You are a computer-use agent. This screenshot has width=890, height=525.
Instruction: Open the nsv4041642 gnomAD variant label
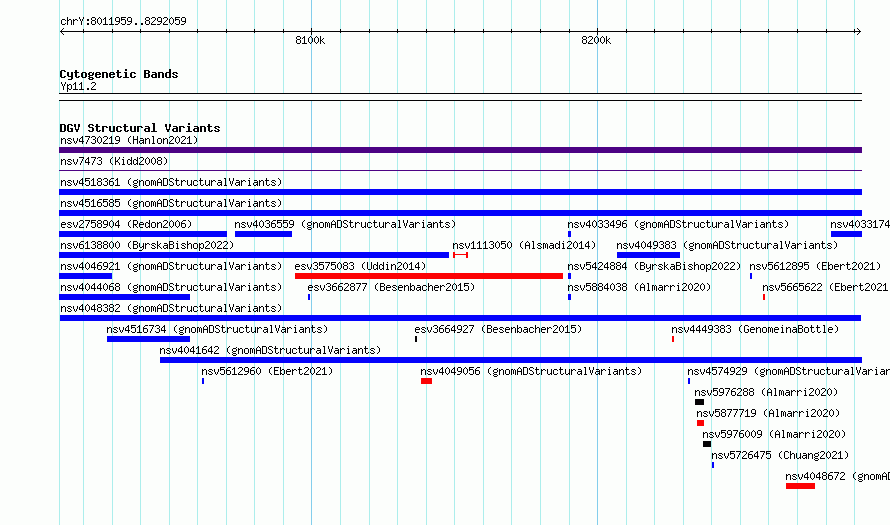coord(270,350)
